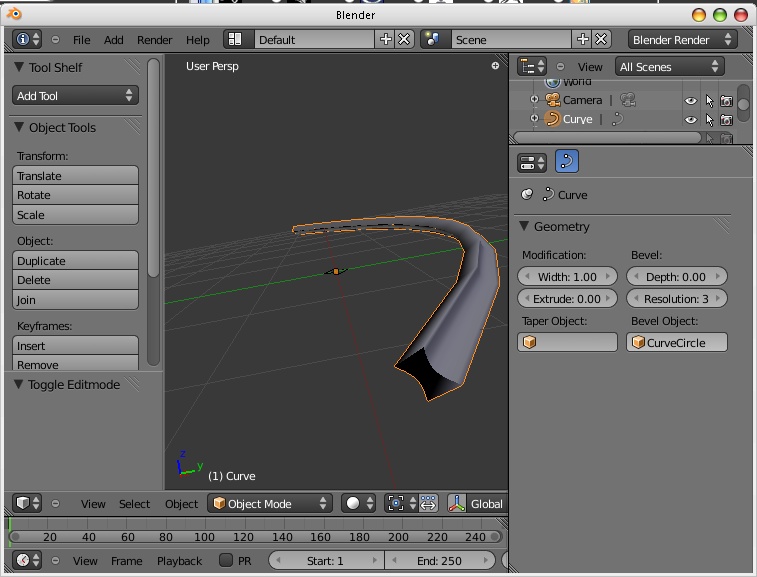
Task: Open the All Scenes display dropdown
Action: tap(669, 66)
